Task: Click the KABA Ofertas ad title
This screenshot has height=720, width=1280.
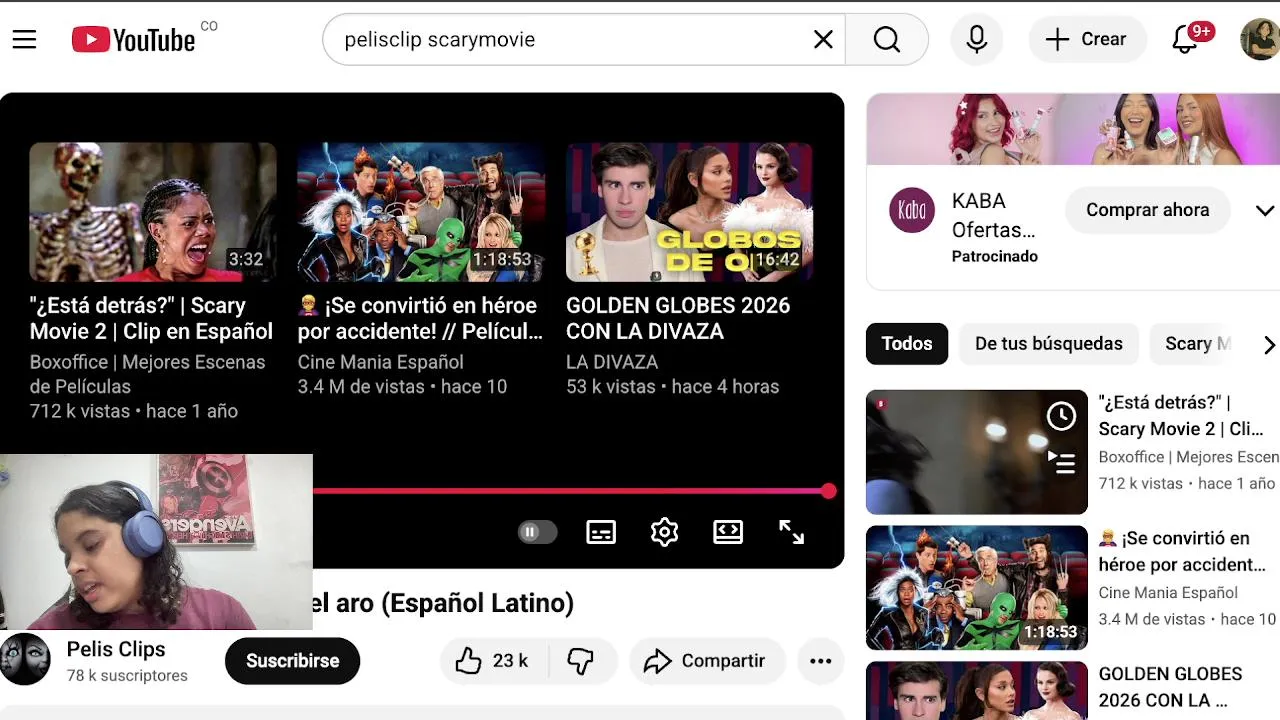Action: coord(993,215)
